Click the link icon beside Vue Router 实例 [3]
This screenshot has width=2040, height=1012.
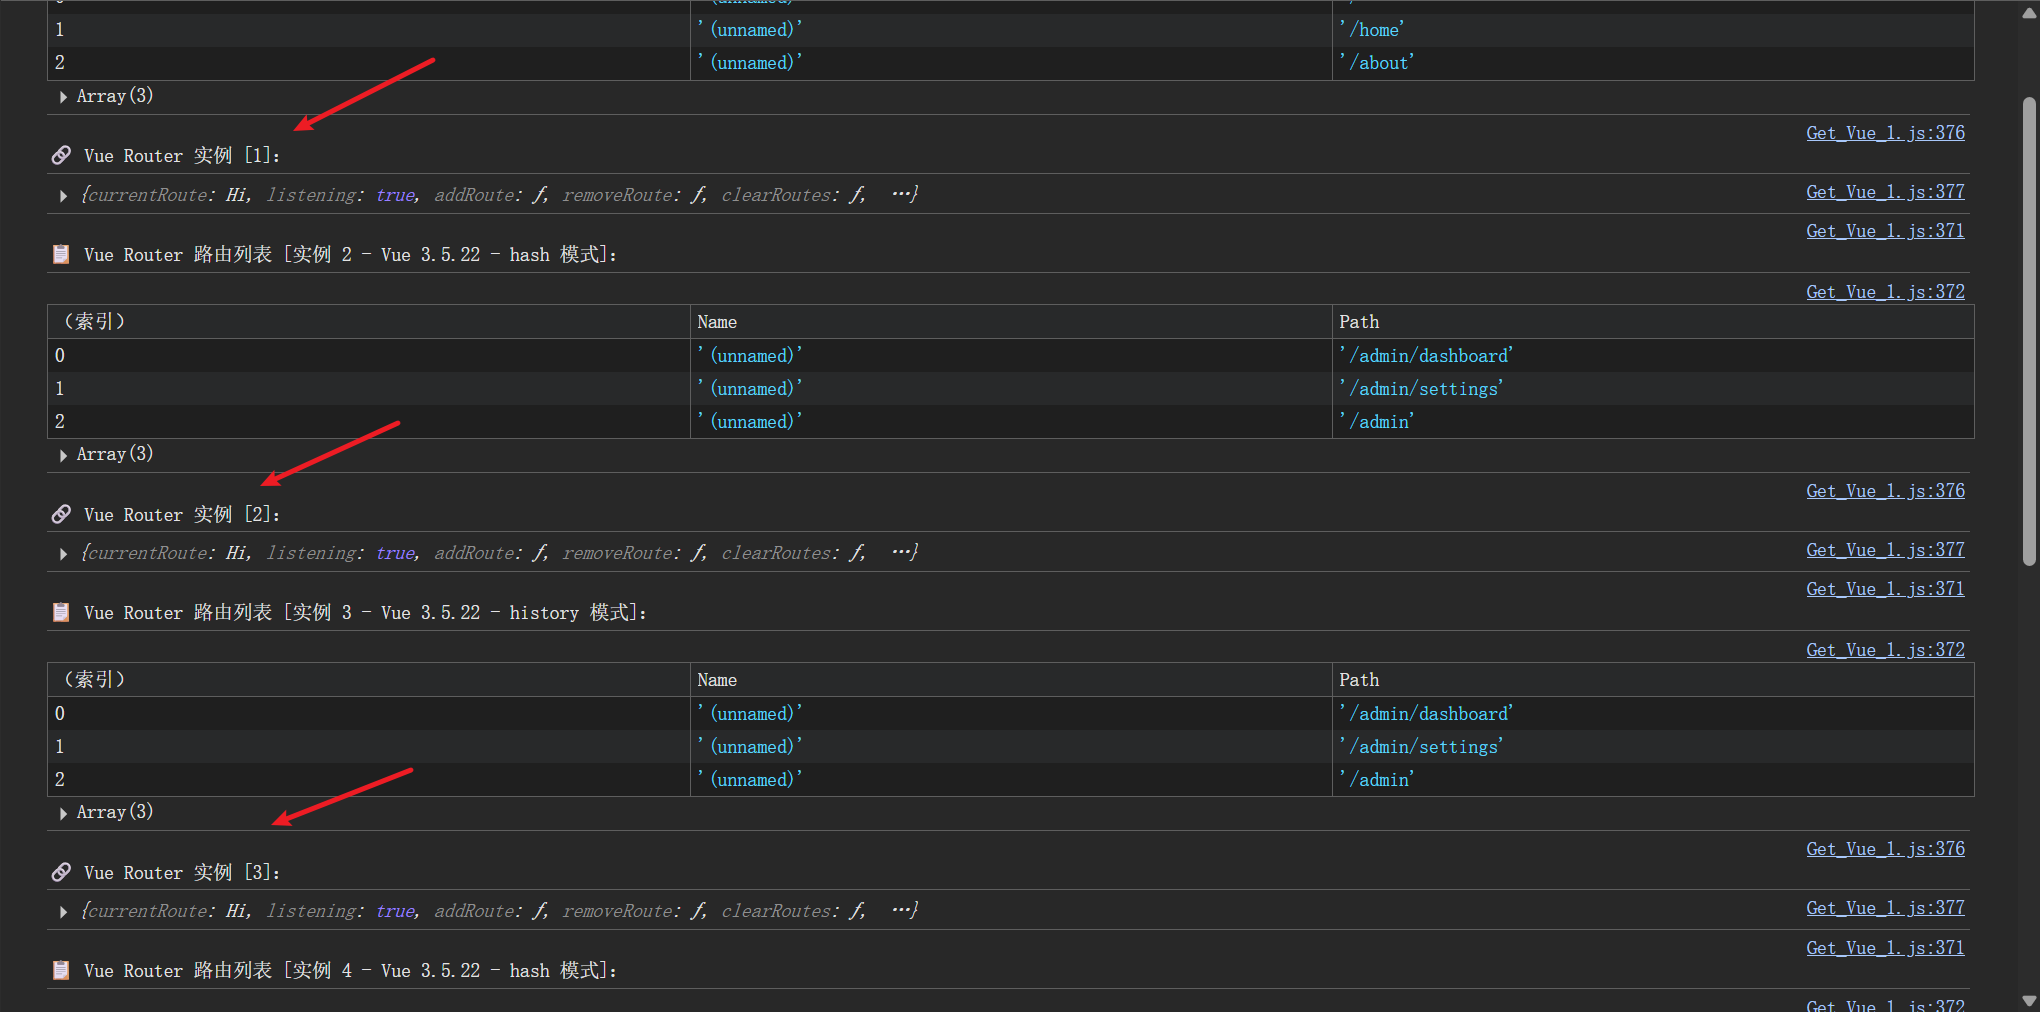61,872
